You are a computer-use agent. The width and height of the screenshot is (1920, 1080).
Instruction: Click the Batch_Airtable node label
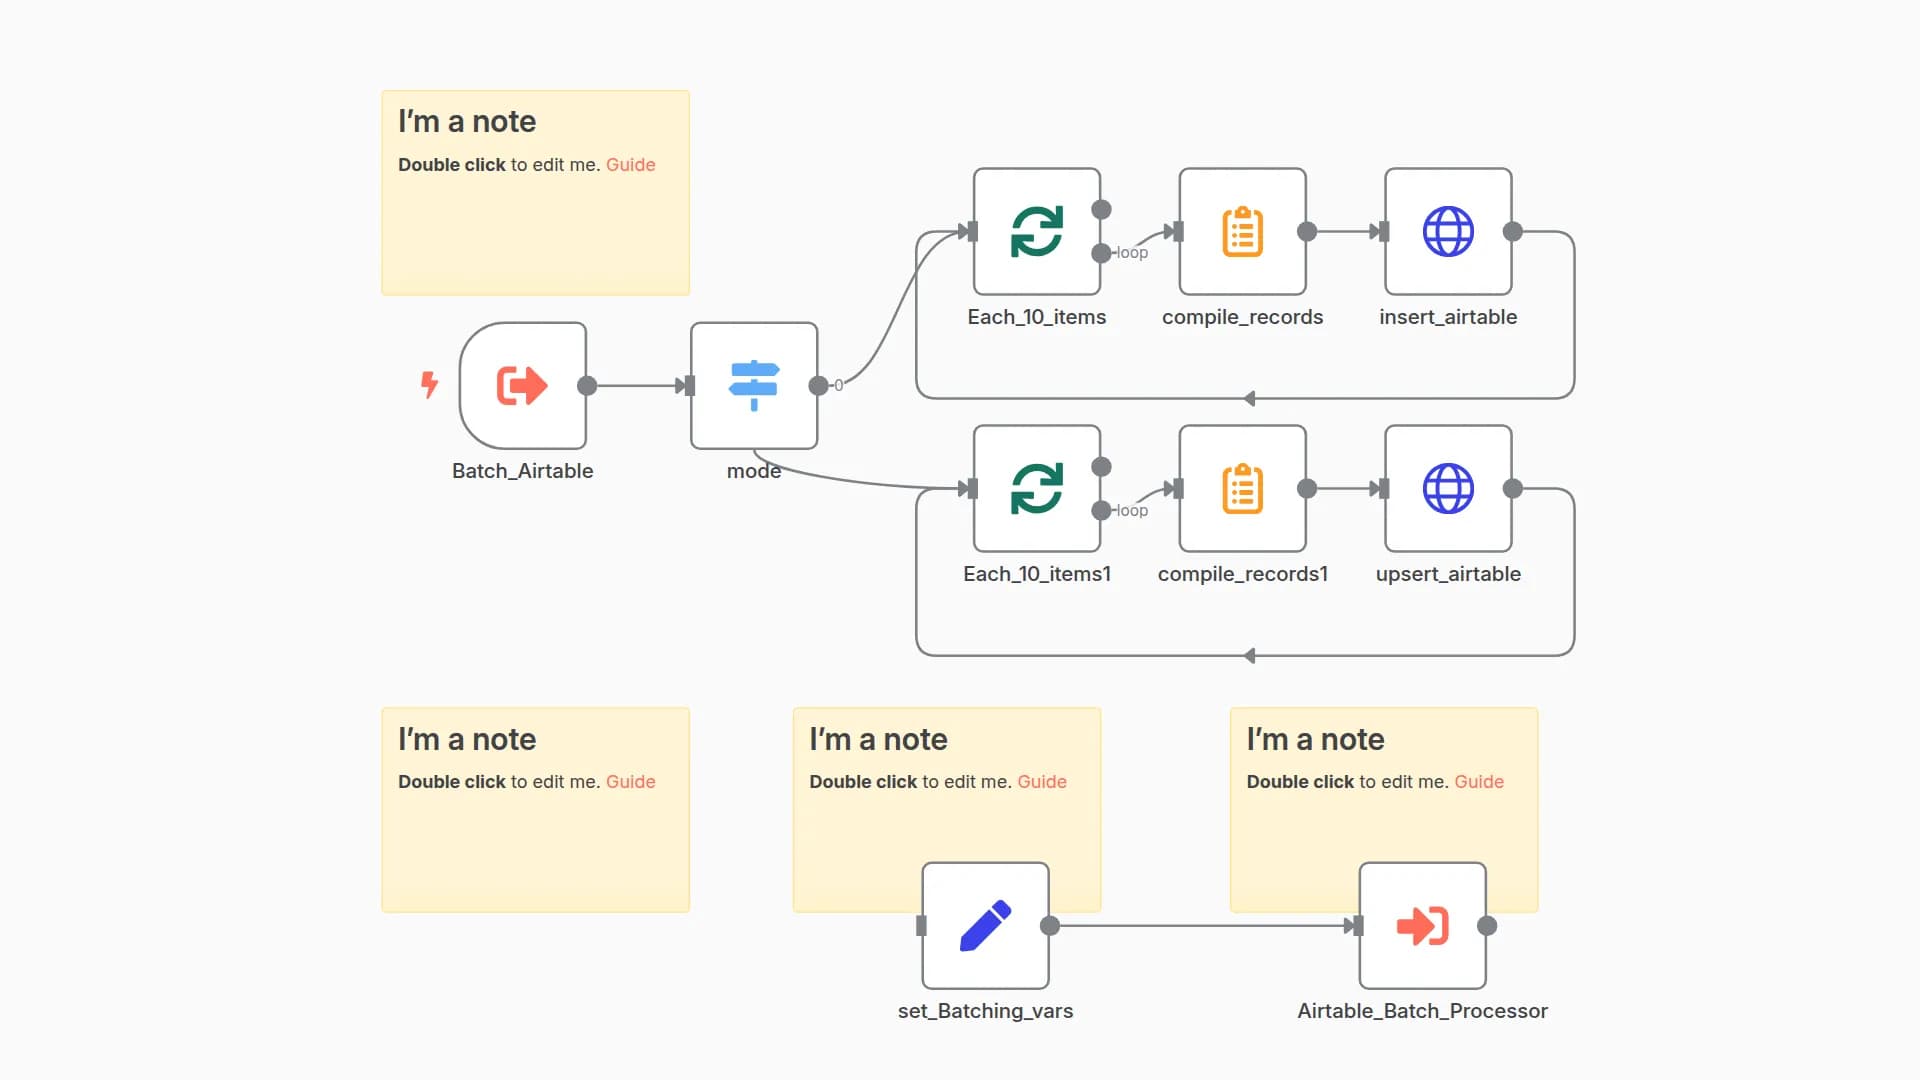pos(522,471)
